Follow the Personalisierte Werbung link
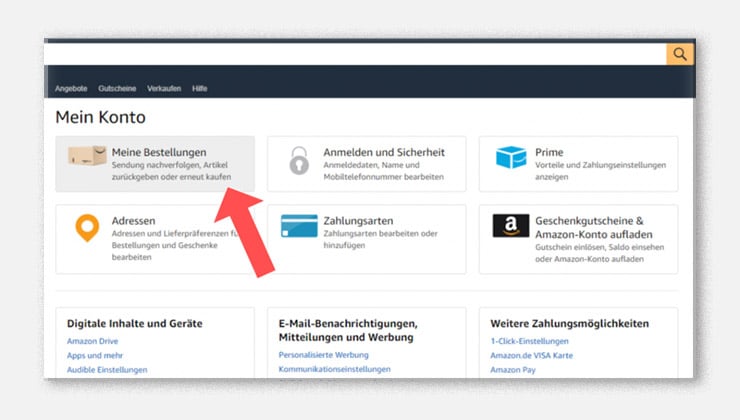740x420 pixels. click(324, 354)
